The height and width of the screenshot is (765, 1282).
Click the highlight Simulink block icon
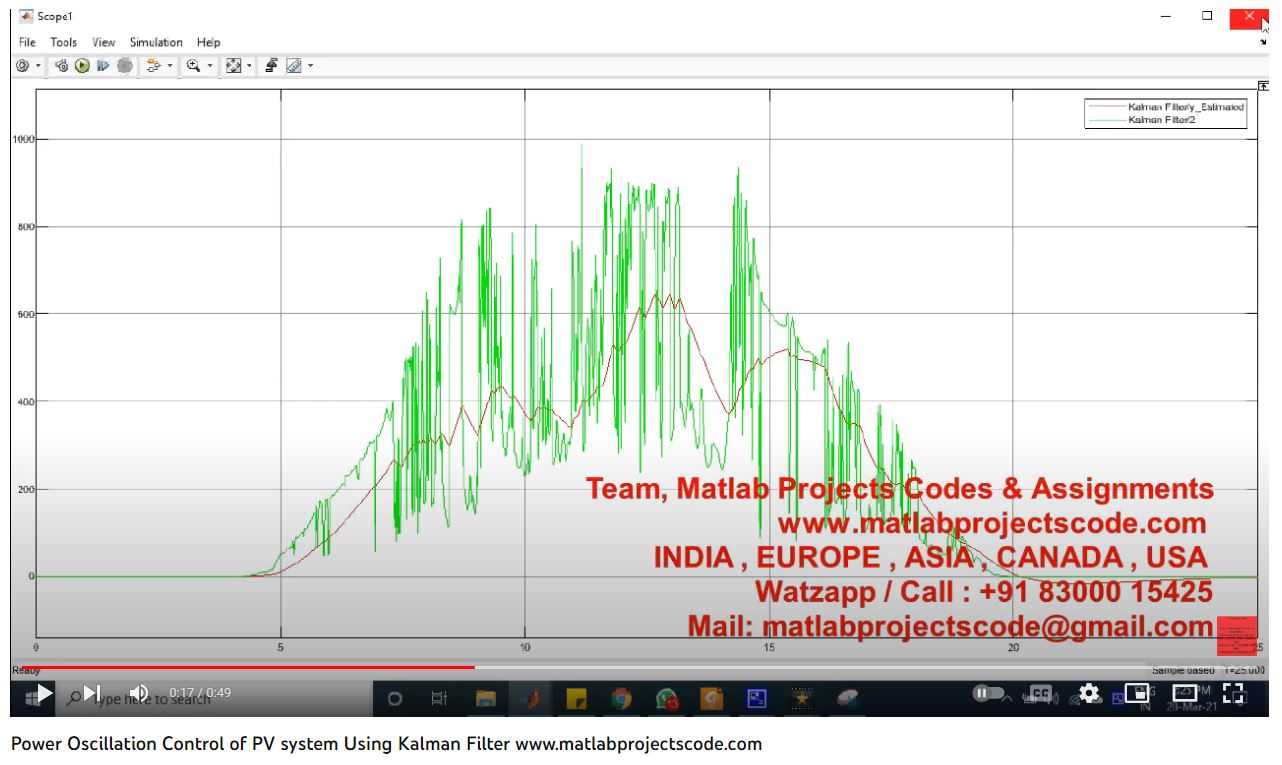pyautogui.click(x=153, y=66)
